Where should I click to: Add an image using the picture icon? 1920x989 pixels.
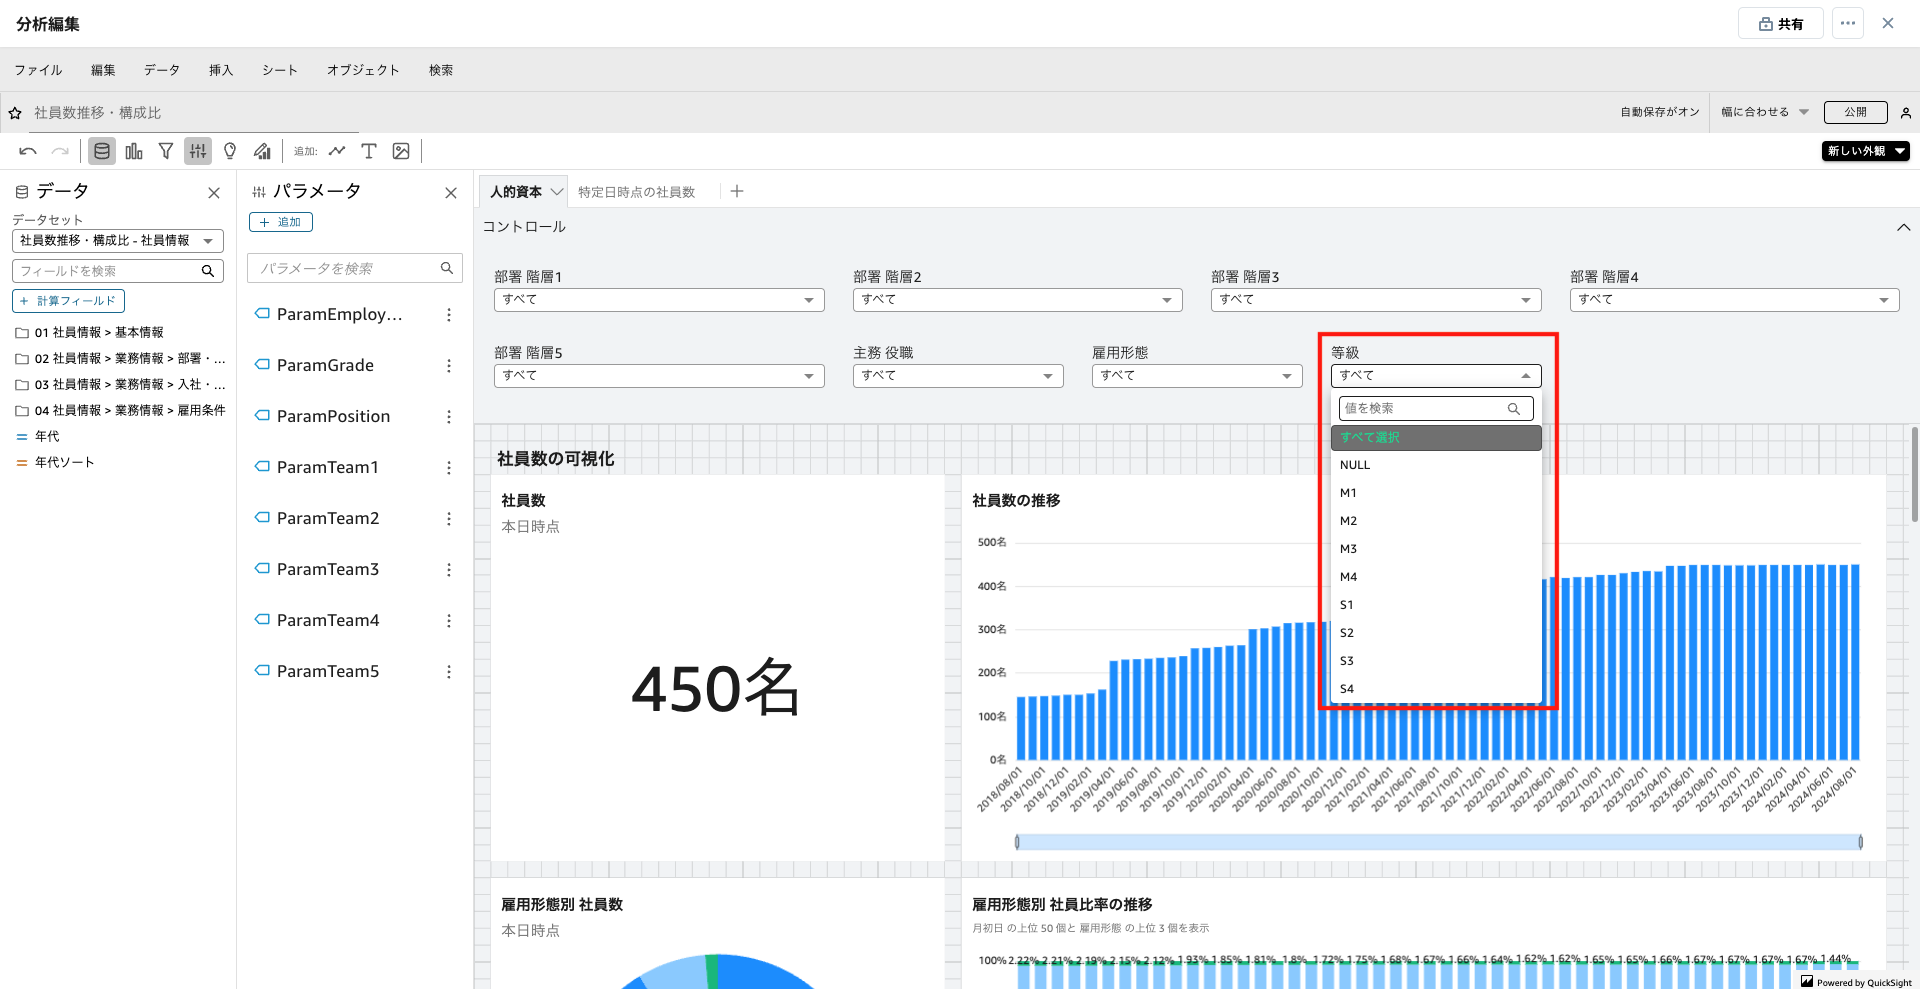coord(401,151)
